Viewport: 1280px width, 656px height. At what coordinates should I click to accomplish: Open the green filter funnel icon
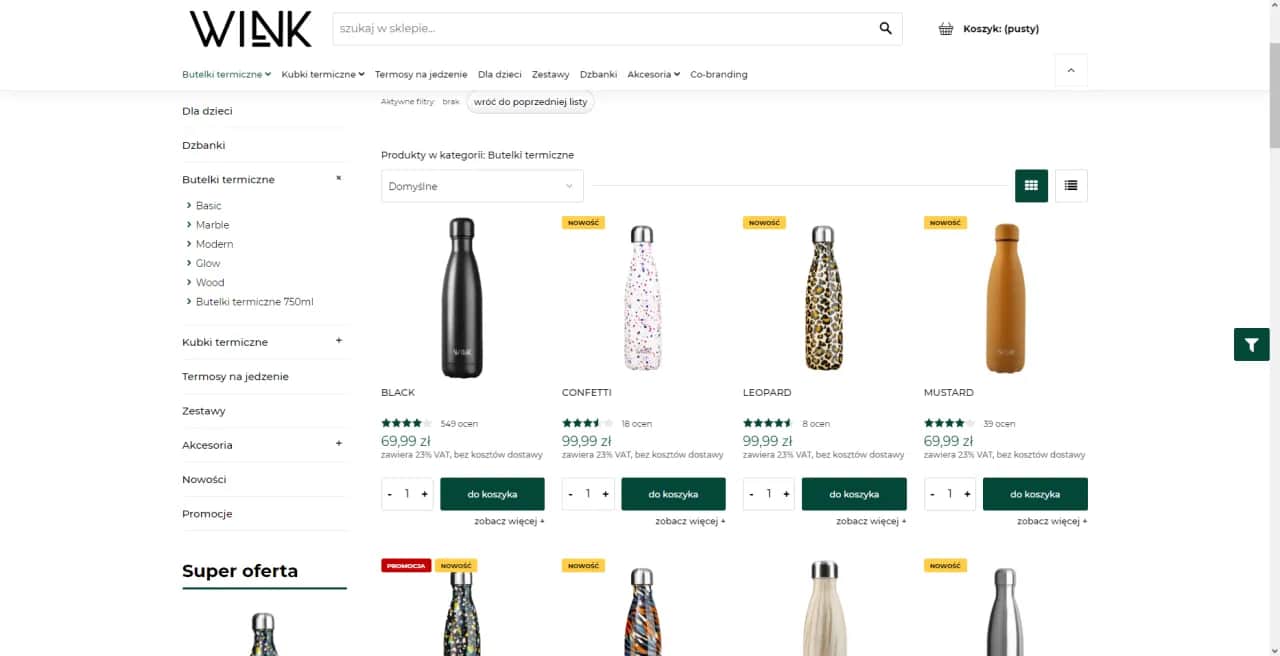(x=1251, y=344)
